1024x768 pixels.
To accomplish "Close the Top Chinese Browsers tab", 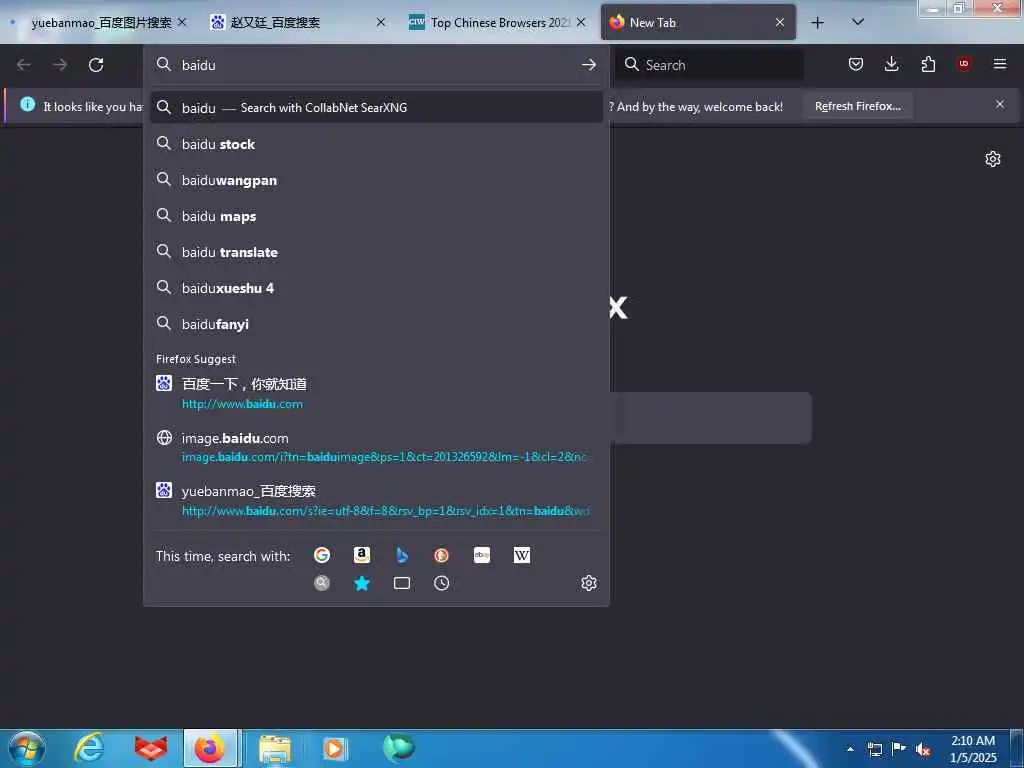I will pos(581,22).
